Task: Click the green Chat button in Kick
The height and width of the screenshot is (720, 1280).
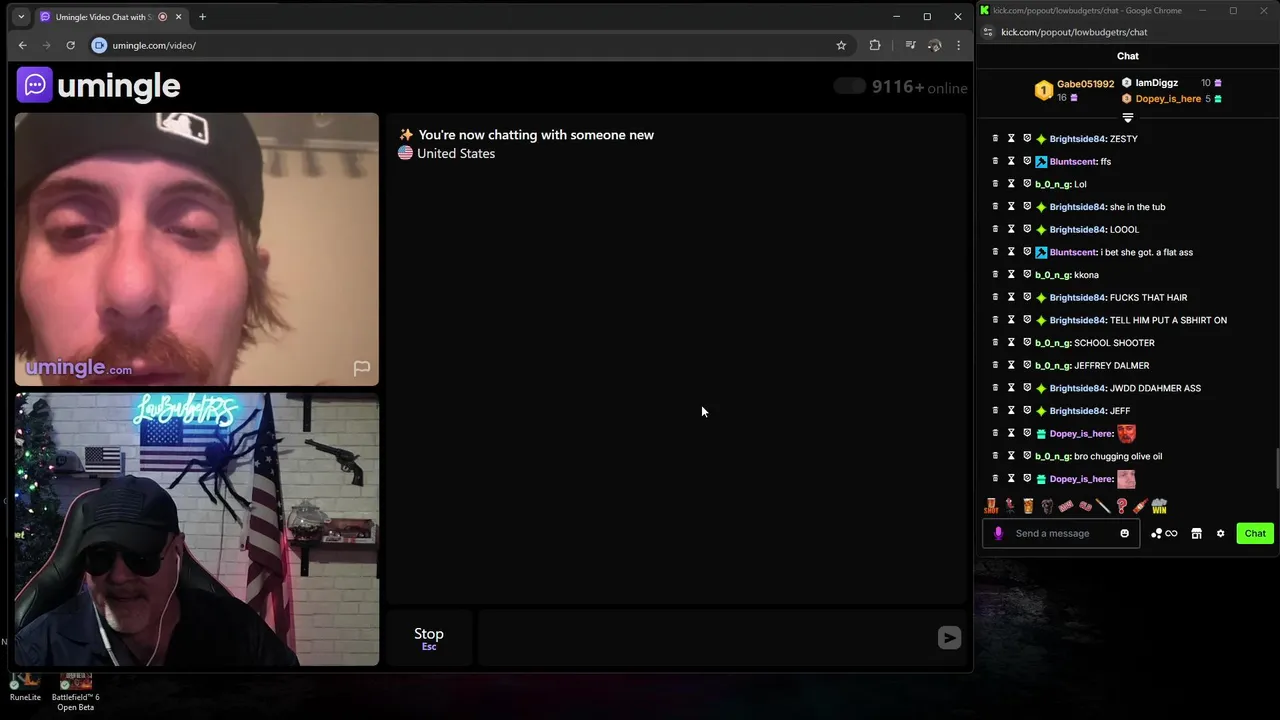Action: 1255,533
